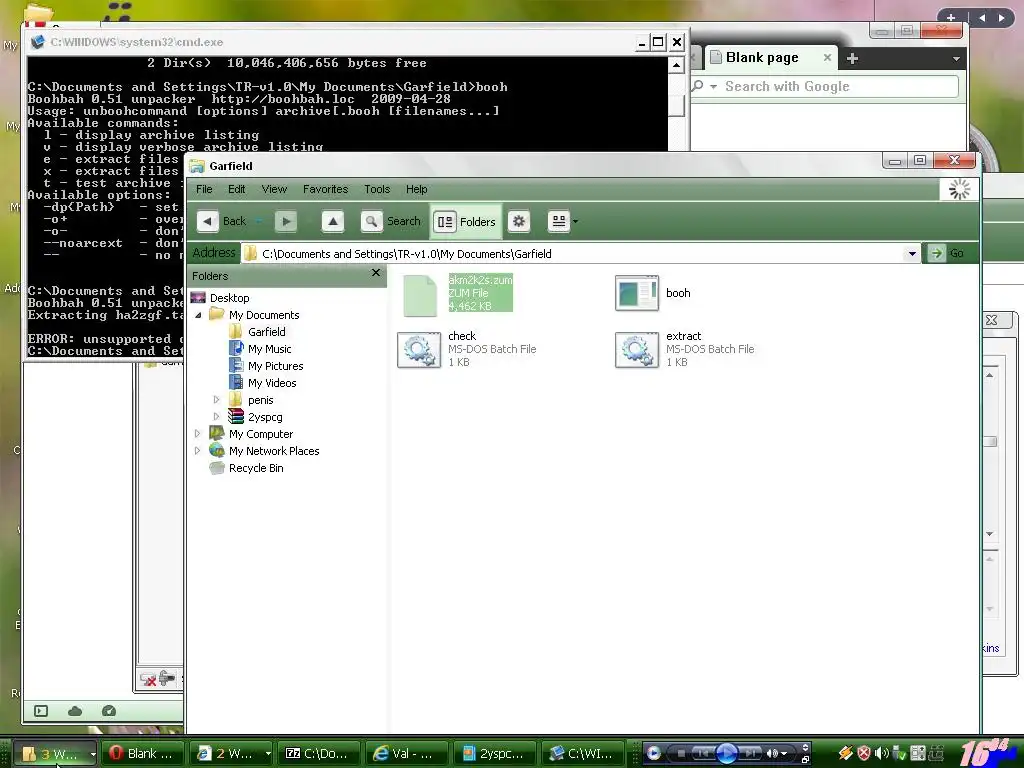Image resolution: width=1024 pixels, height=768 pixels.
Task: Click next track on taskbar media player
Action: click(x=749, y=753)
